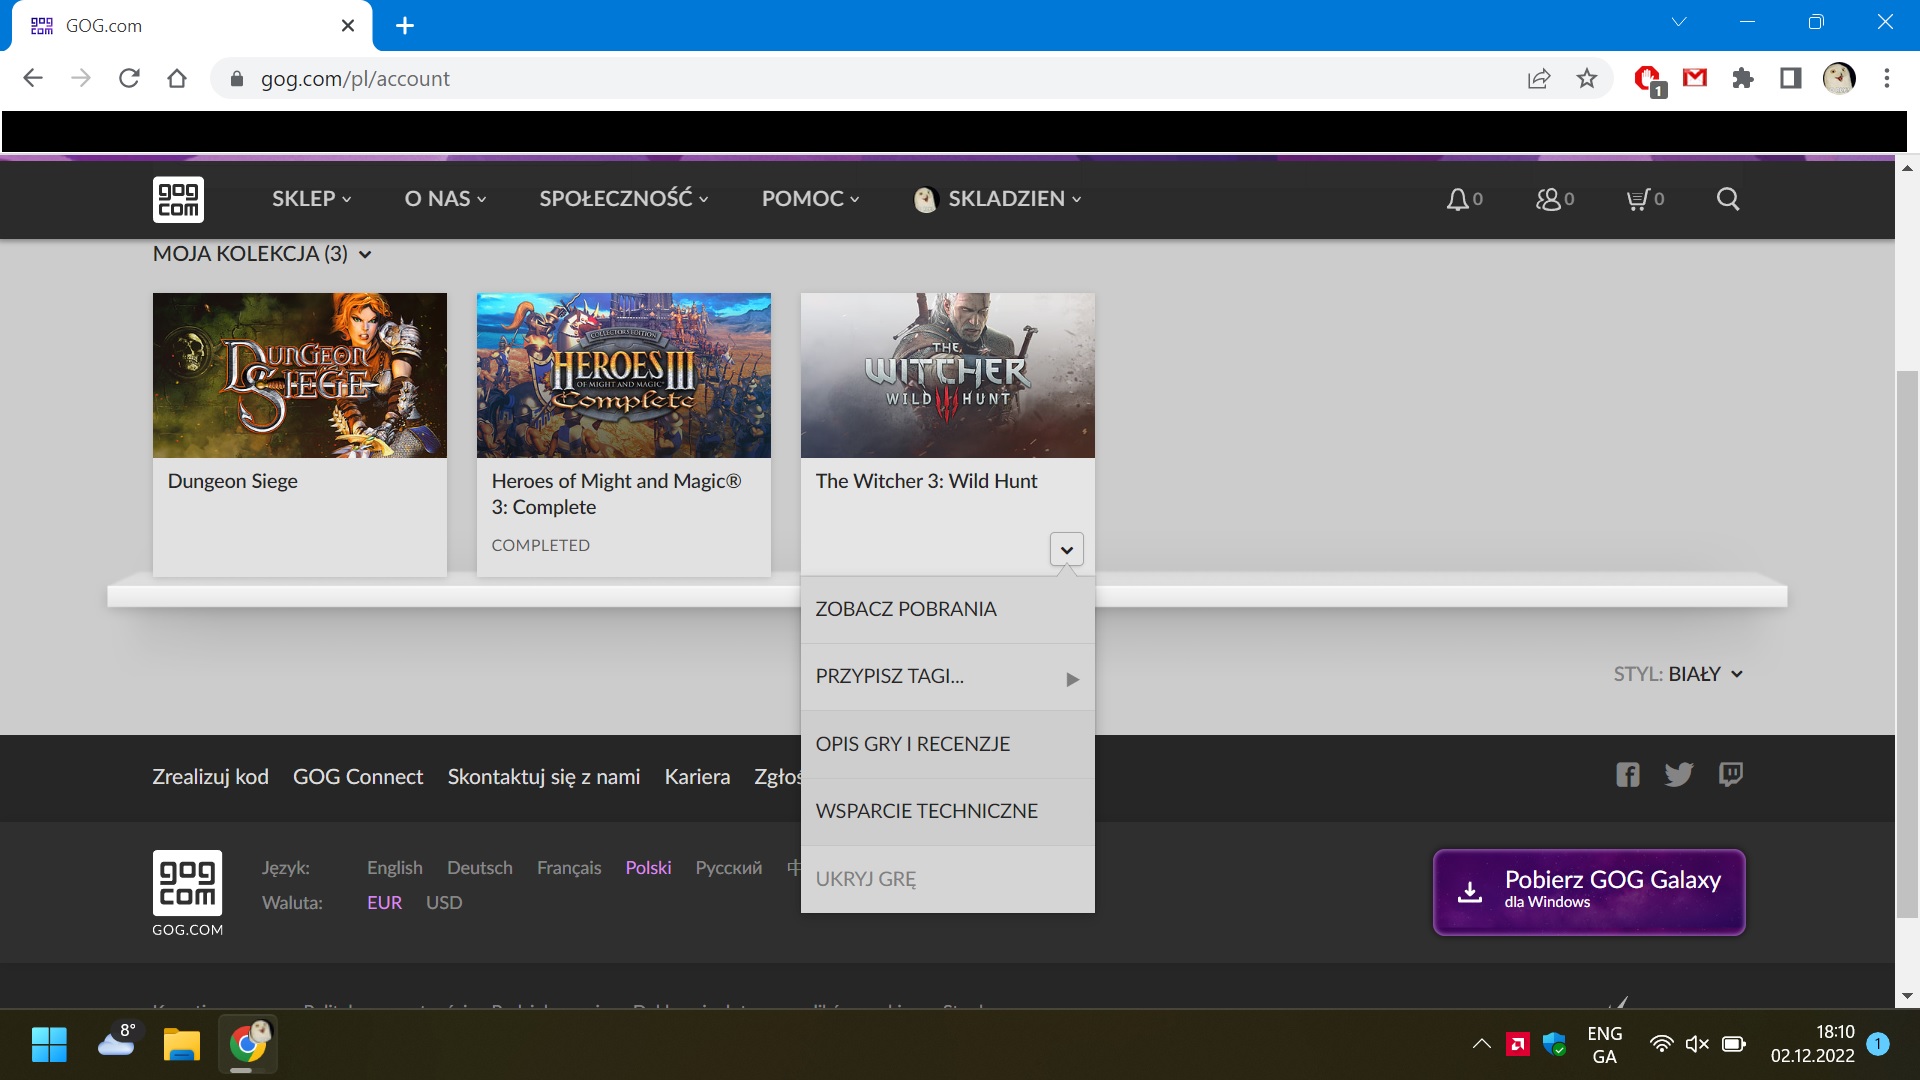Go back in browser history

coord(33,78)
